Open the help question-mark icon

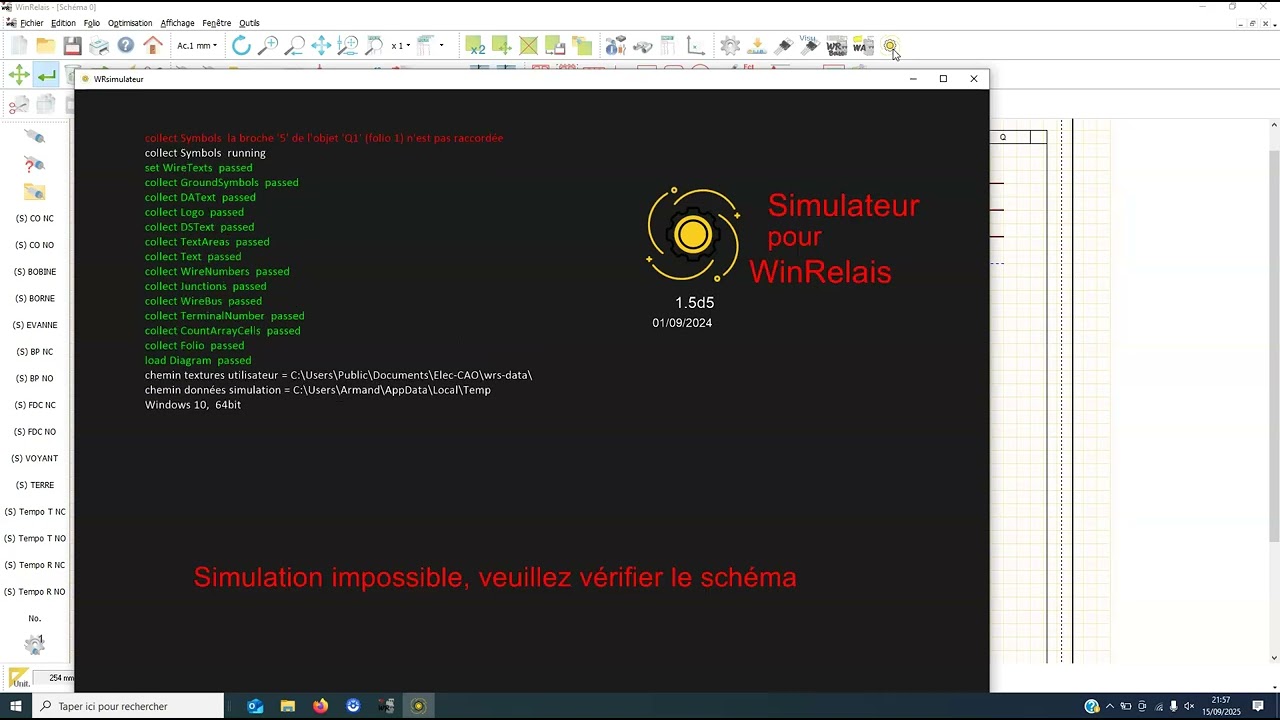point(126,46)
